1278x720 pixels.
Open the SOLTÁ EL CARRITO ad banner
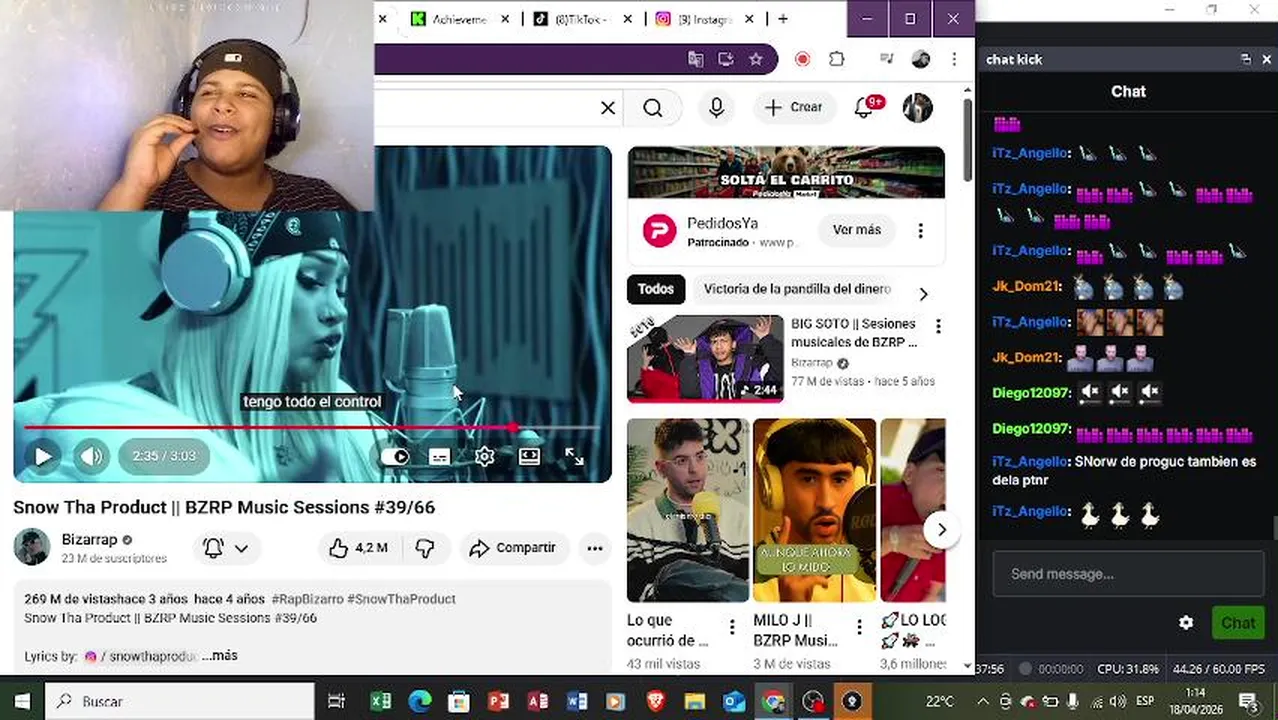click(786, 172)
